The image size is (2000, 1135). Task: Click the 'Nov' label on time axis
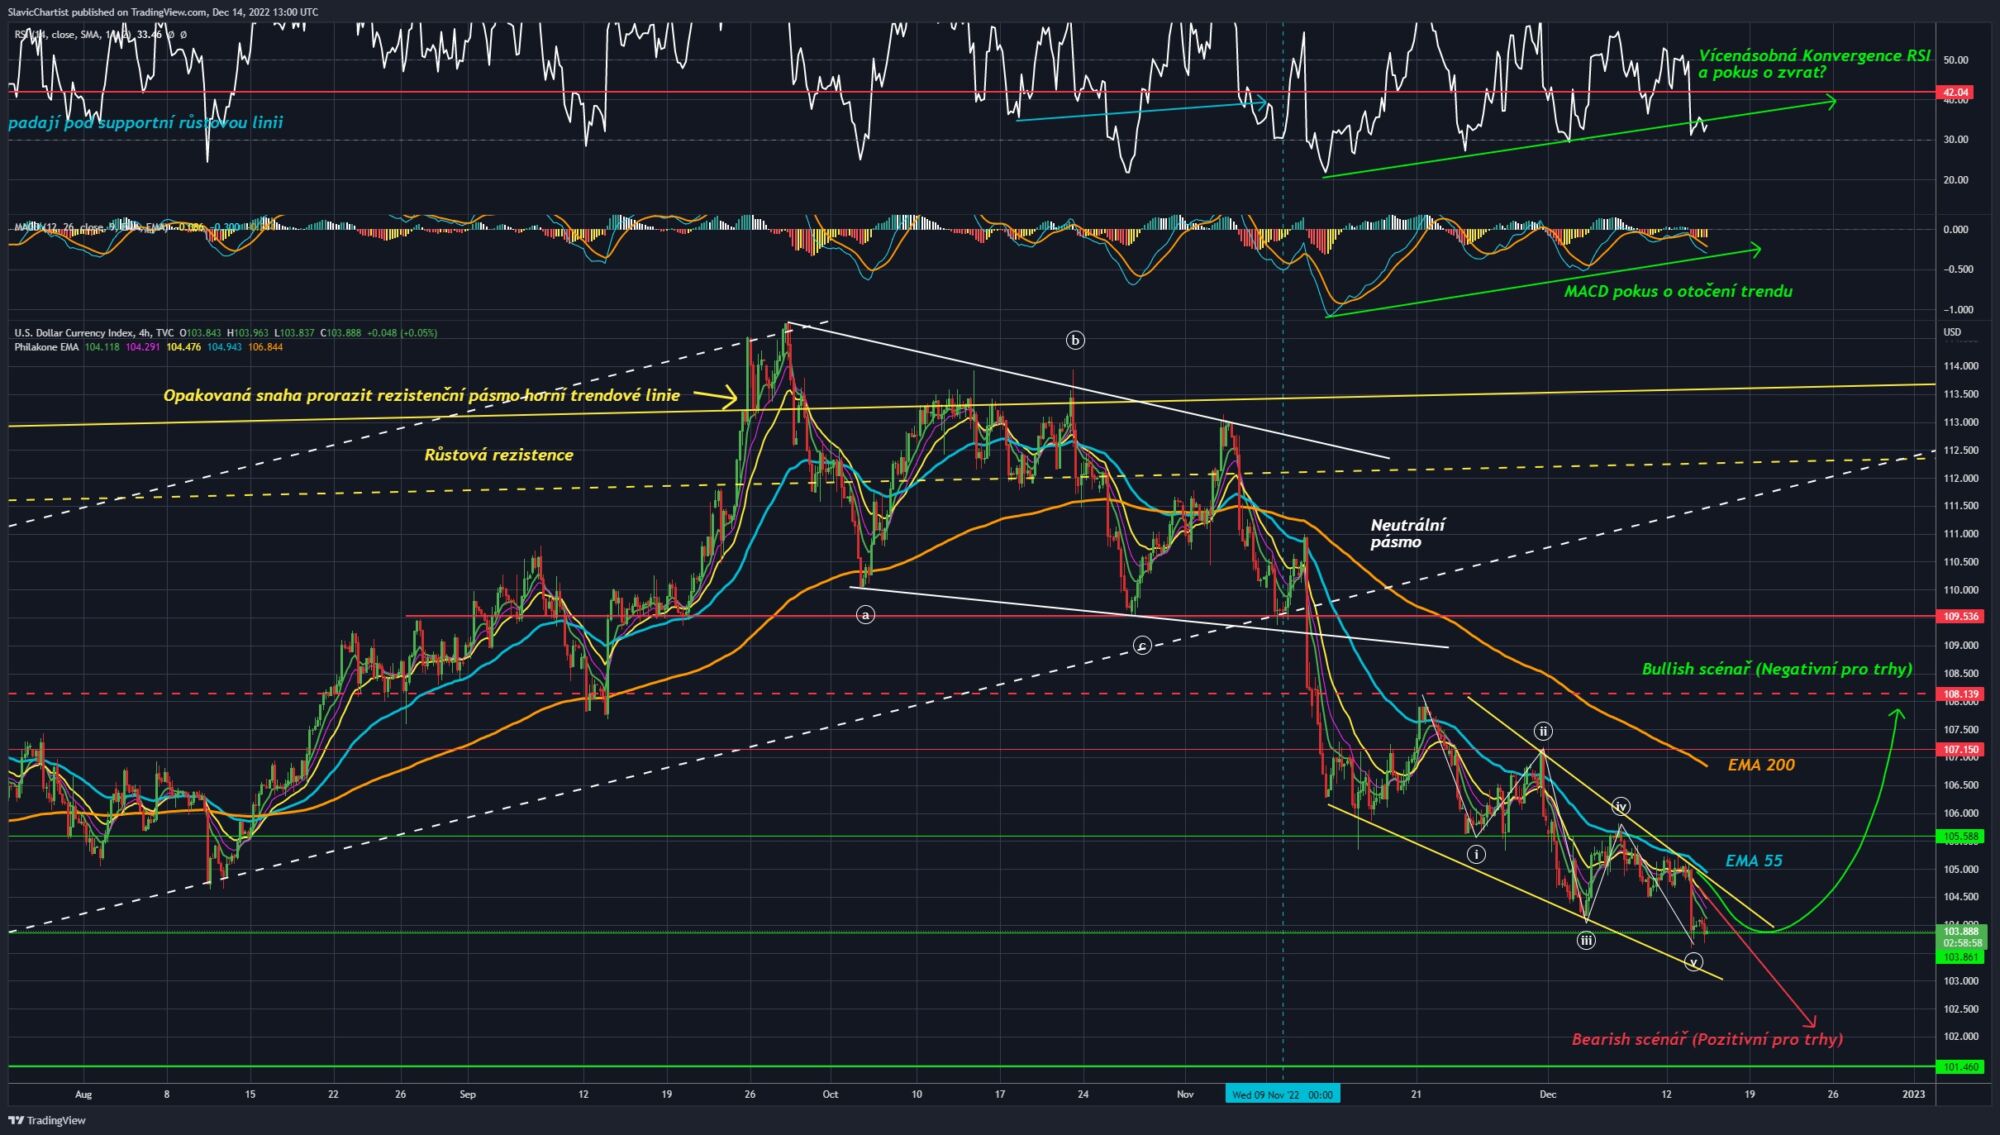click(x=1185, y=1095)
